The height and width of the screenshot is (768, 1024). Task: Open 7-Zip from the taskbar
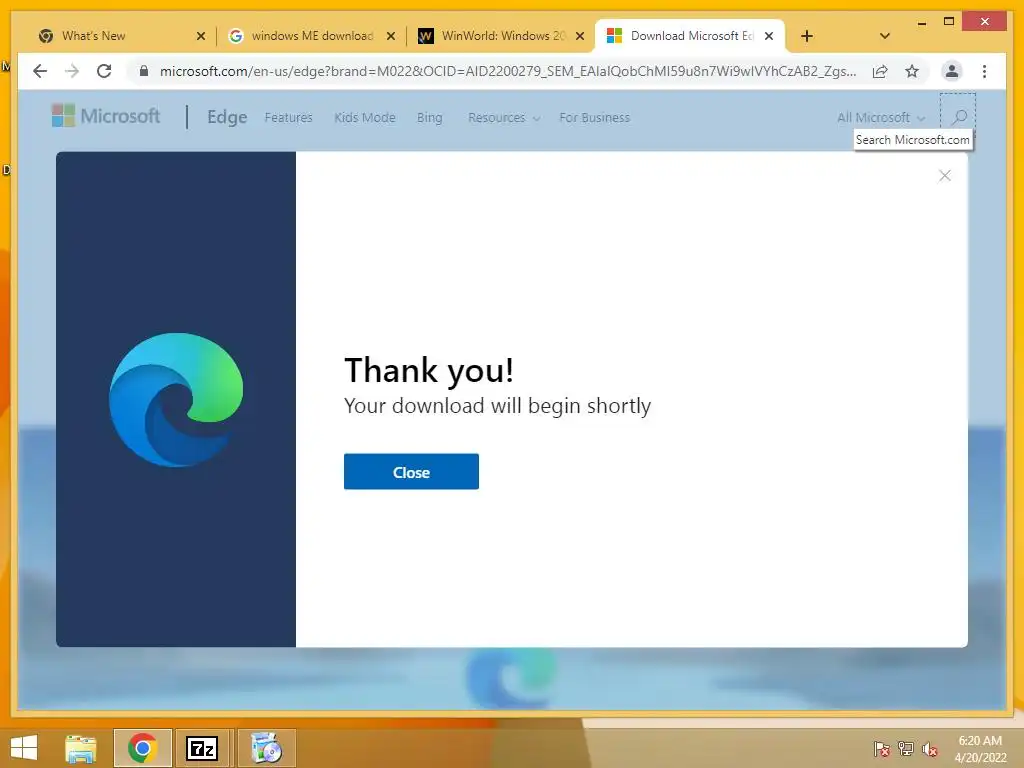[x=202, y=748]
